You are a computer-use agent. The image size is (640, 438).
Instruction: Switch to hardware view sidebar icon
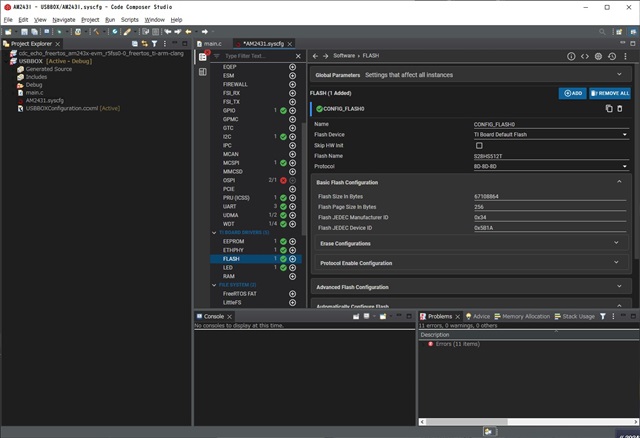[x=202, y=72]
